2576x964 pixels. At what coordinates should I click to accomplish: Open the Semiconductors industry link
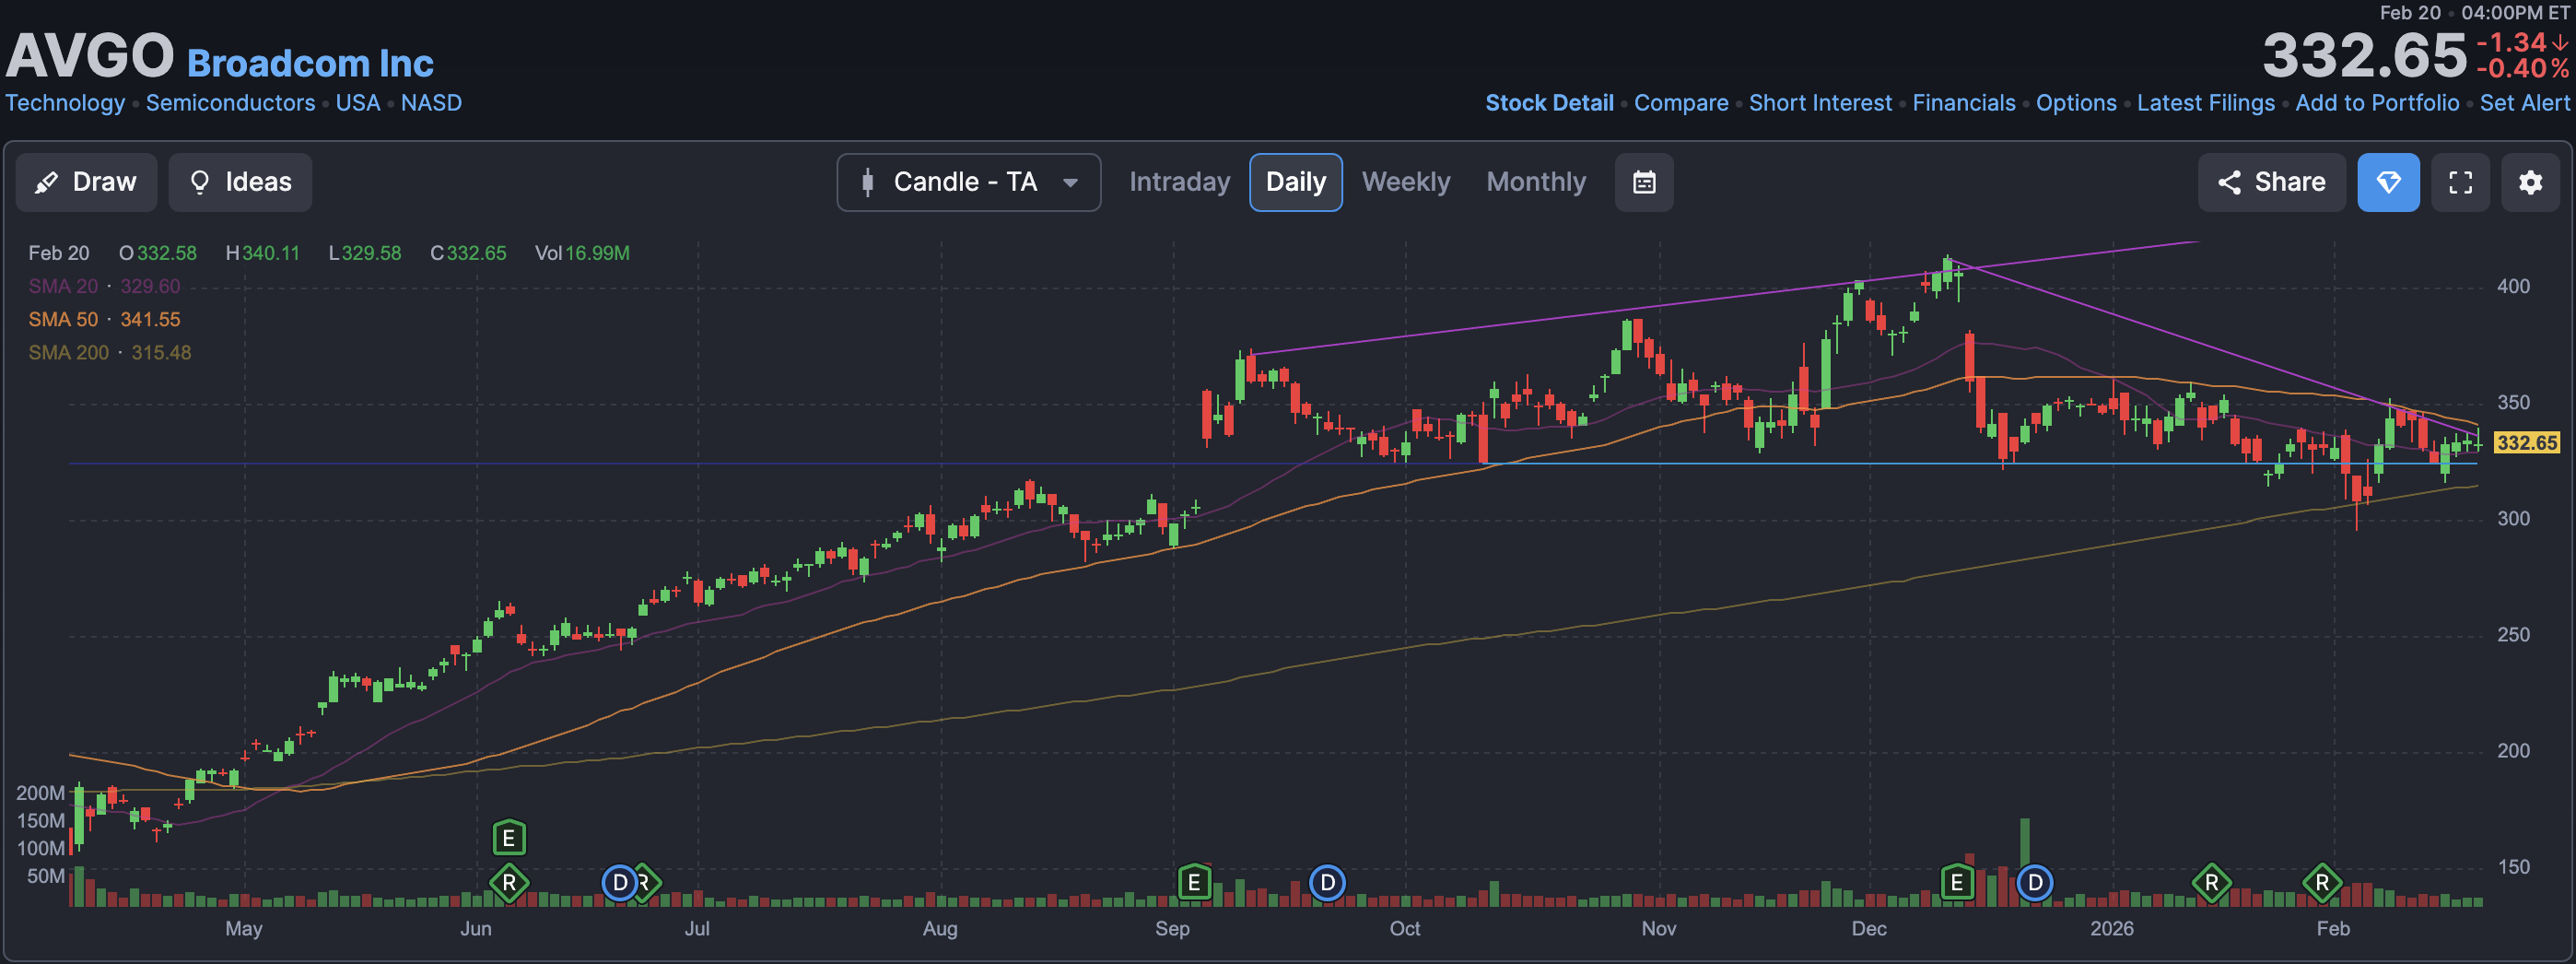pyautogui.click(x=230, y=103)
